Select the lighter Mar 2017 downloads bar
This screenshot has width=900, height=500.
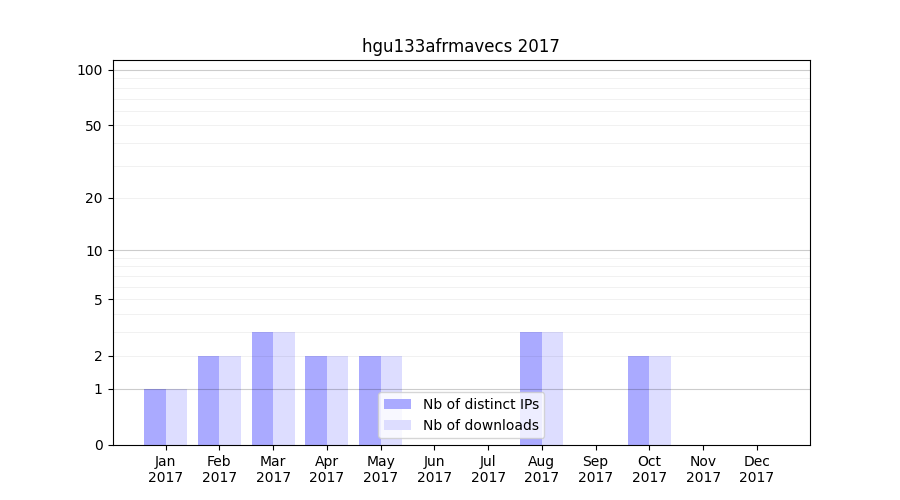point(284,388)
